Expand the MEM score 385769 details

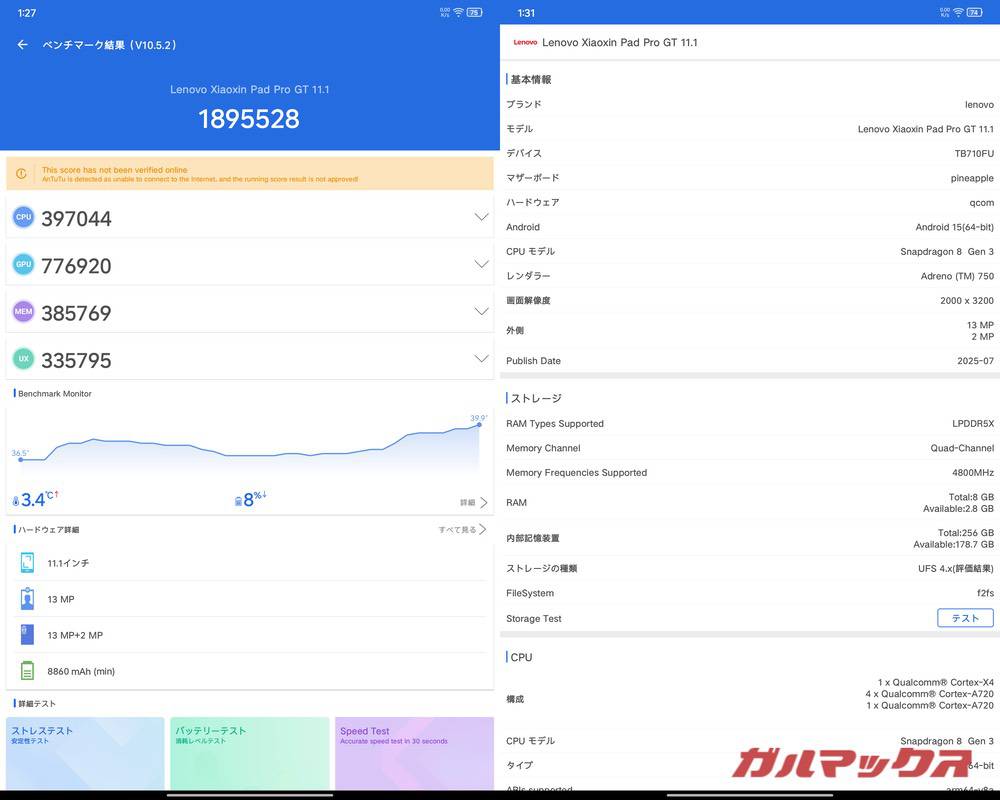pyautogui.click(x=482, y=311)
